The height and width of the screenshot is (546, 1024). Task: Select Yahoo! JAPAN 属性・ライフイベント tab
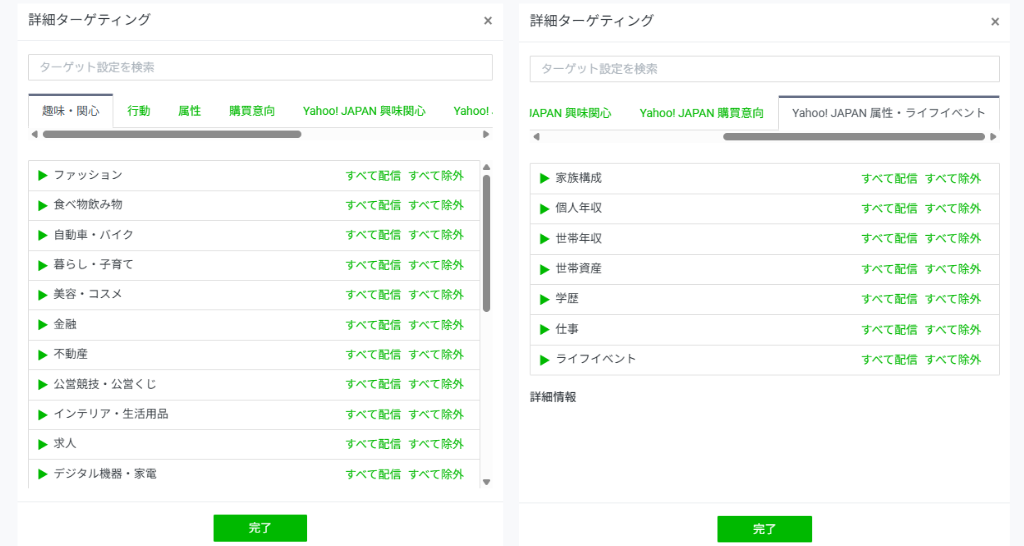click(x=888, y=113)
